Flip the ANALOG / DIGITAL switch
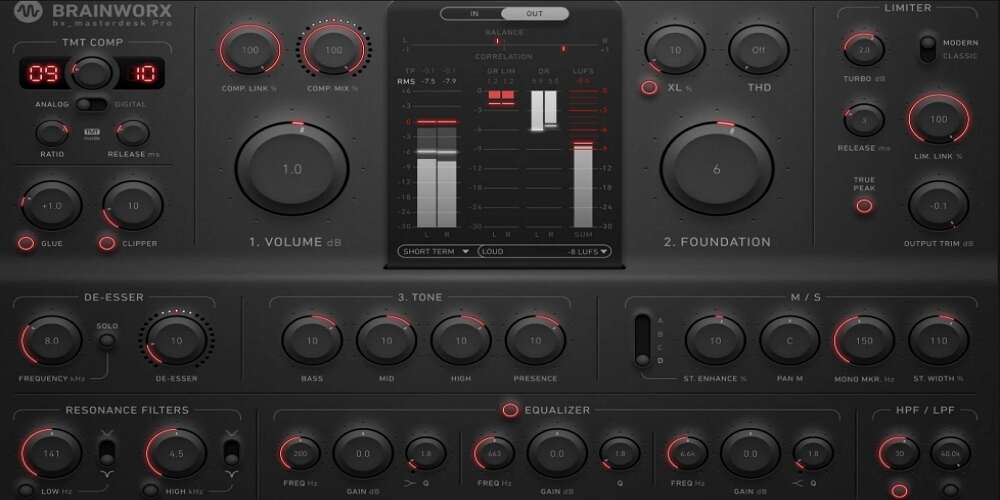The image size is (1000, 500). coord(92,104)
